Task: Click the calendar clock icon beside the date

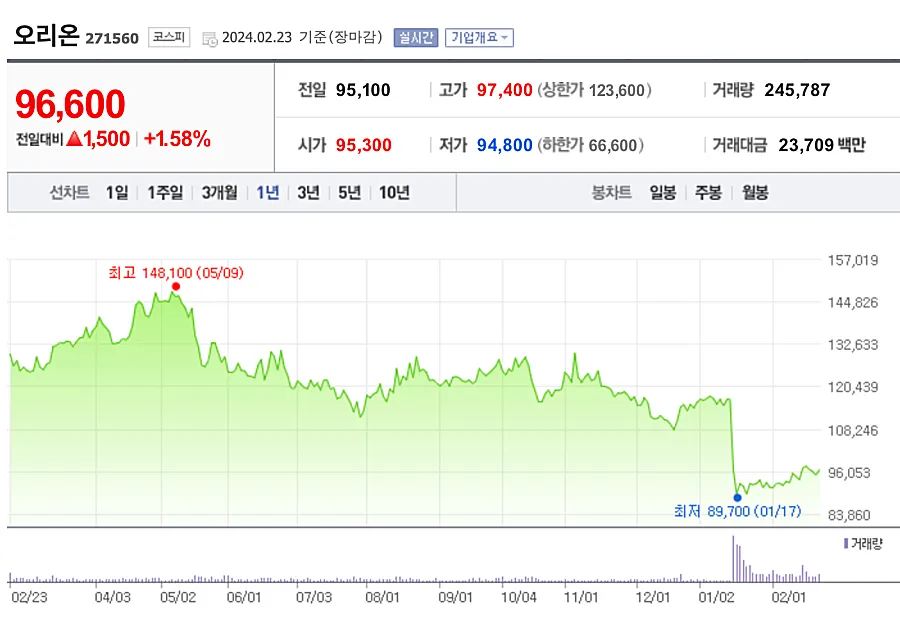Action: 210,39
